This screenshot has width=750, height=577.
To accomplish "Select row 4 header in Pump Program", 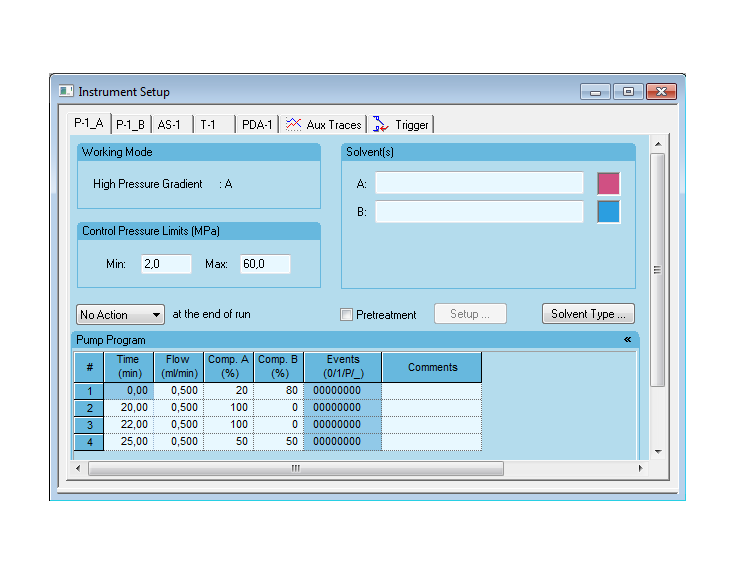I will click(89, 441).
